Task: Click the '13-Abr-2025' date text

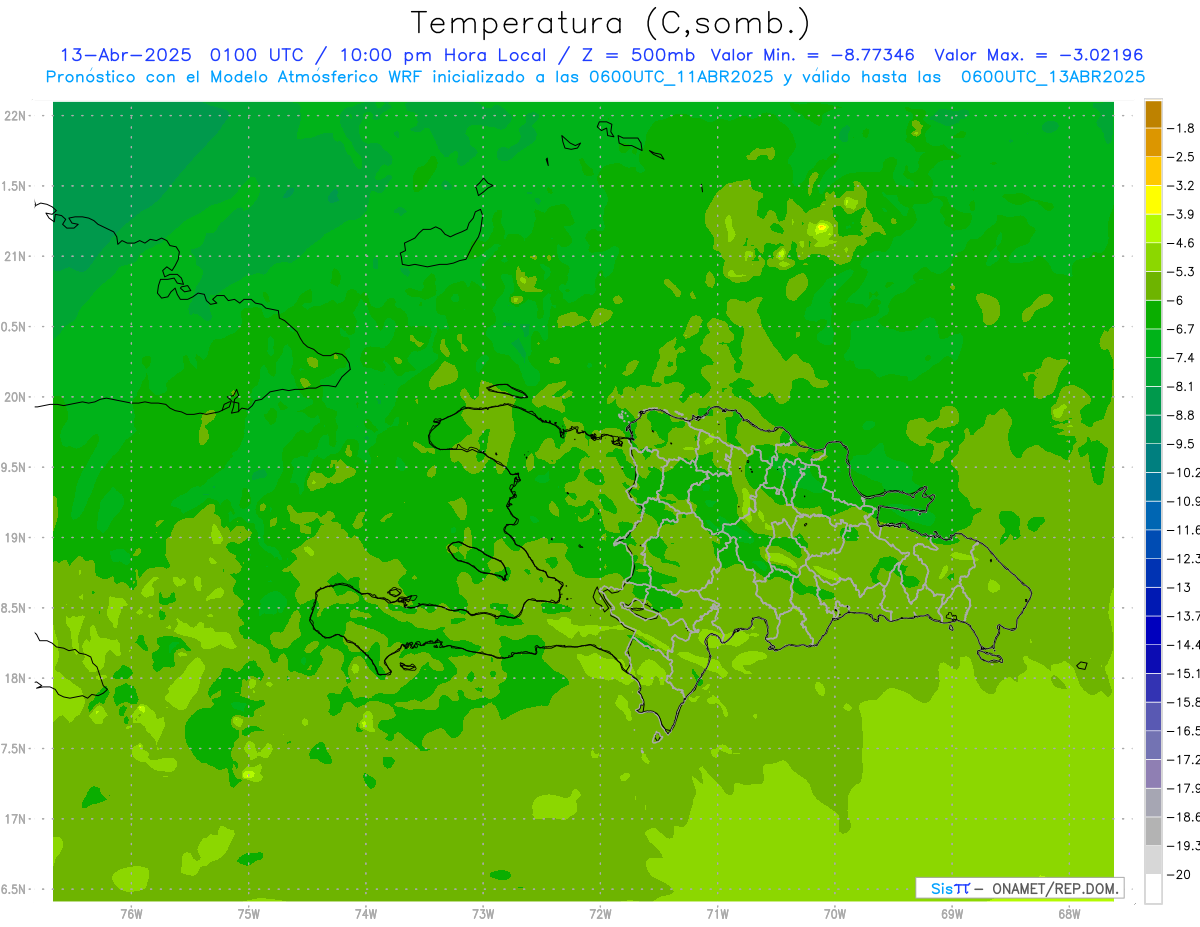Action: (x=127, y=55)
